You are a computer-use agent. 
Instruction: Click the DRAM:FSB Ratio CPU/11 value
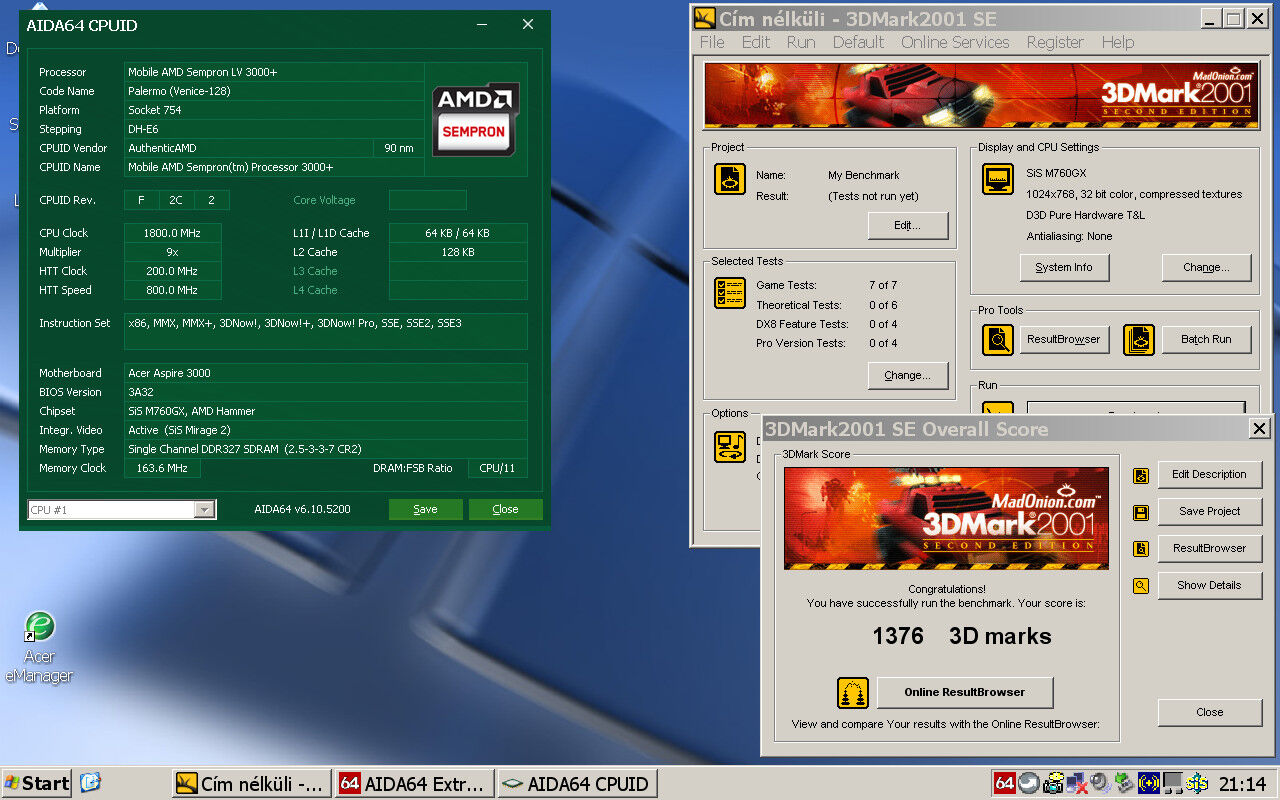pyautogui.click(x=497, y=468)
